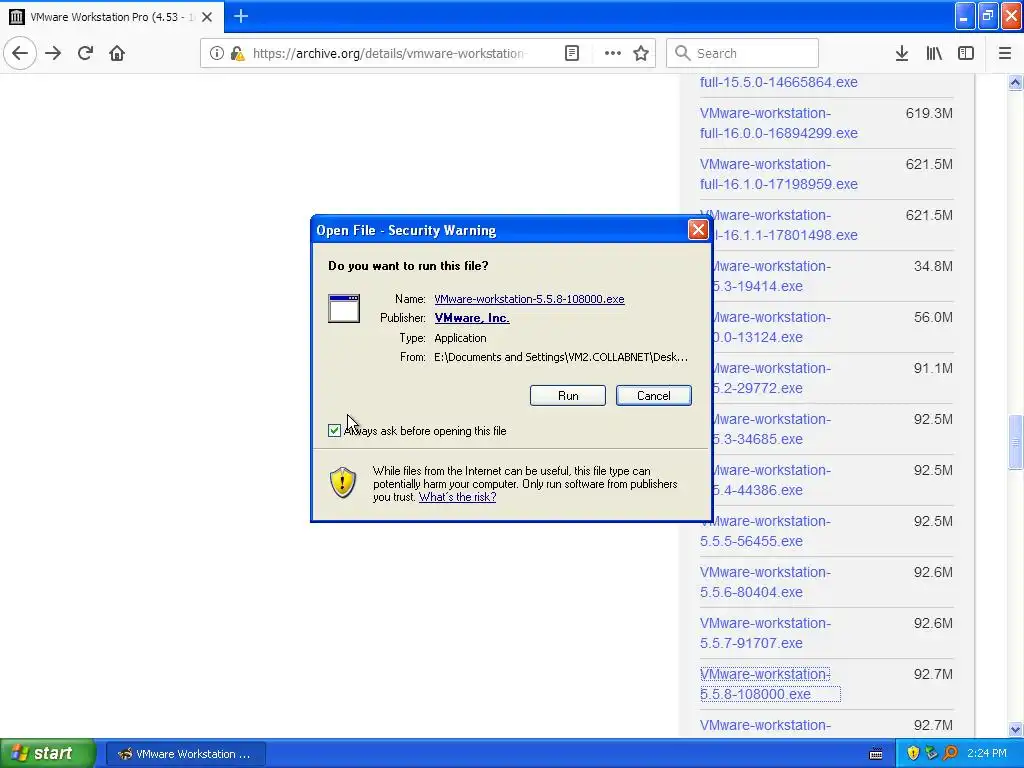Open the full-15.5.0-14665864.exe link

[778, 82]
